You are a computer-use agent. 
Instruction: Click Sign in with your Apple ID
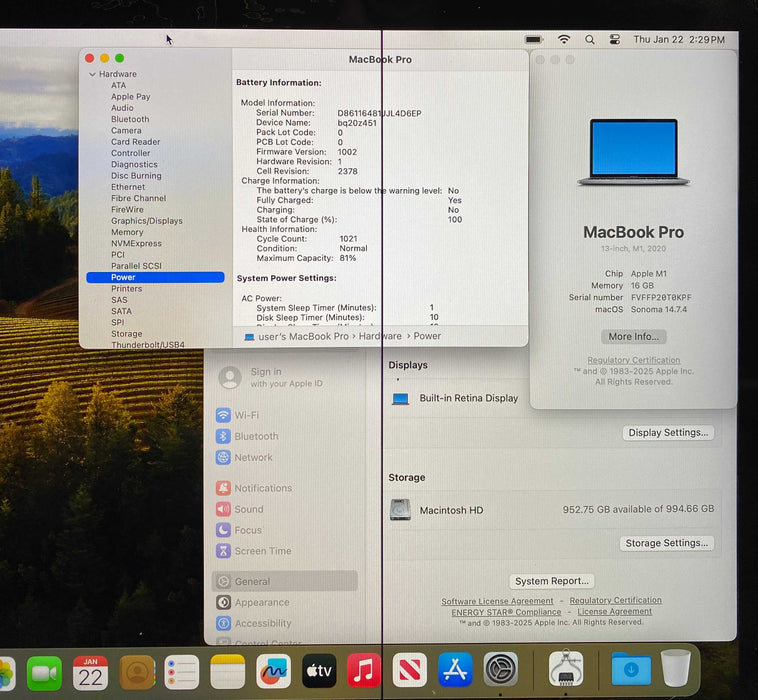[x=271, y=378]
